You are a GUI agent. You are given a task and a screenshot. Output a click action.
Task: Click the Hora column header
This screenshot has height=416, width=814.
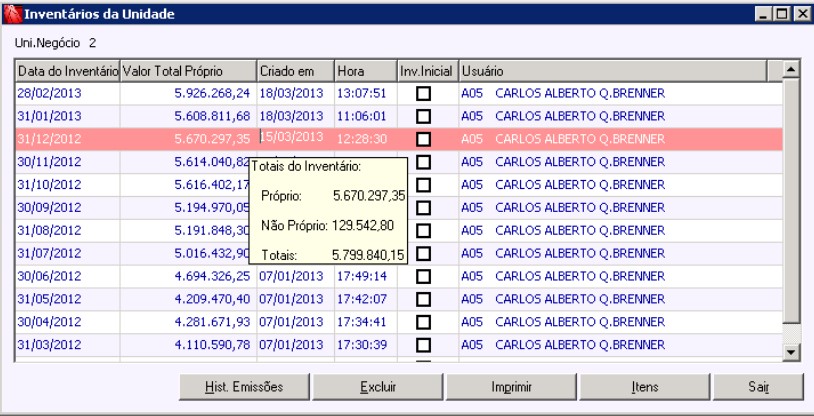pos(366,71)
